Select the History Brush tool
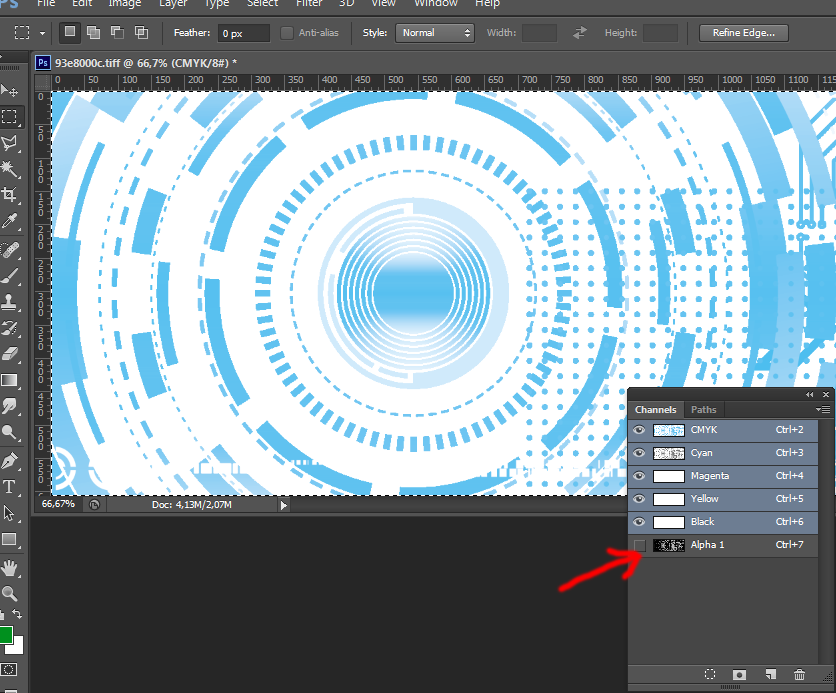This screenshot has width=836, height=693. coord(10,328)
